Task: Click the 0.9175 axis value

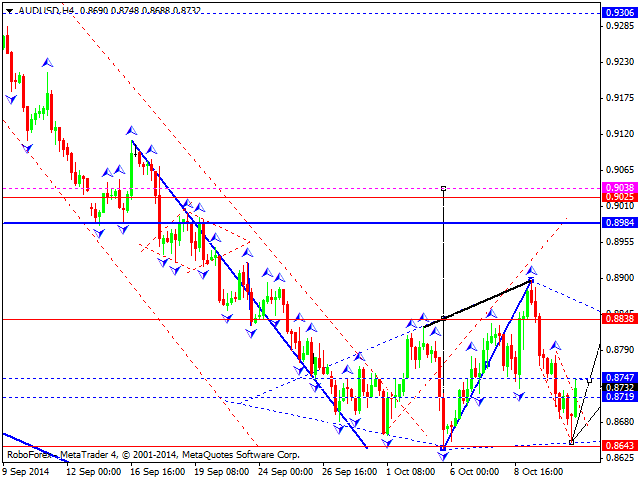Action: coord(620,98)
